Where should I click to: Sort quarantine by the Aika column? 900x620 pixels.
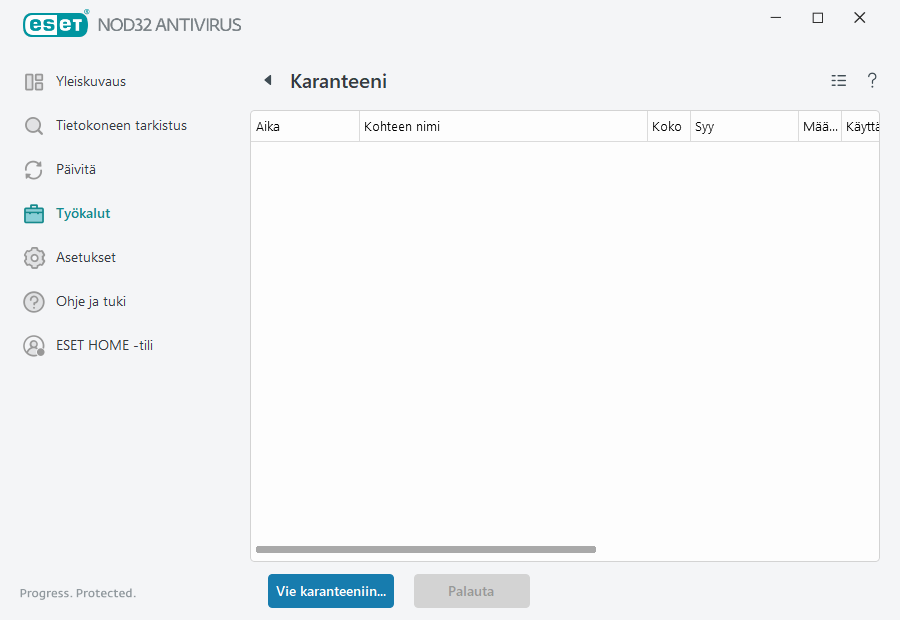point(300,126)
